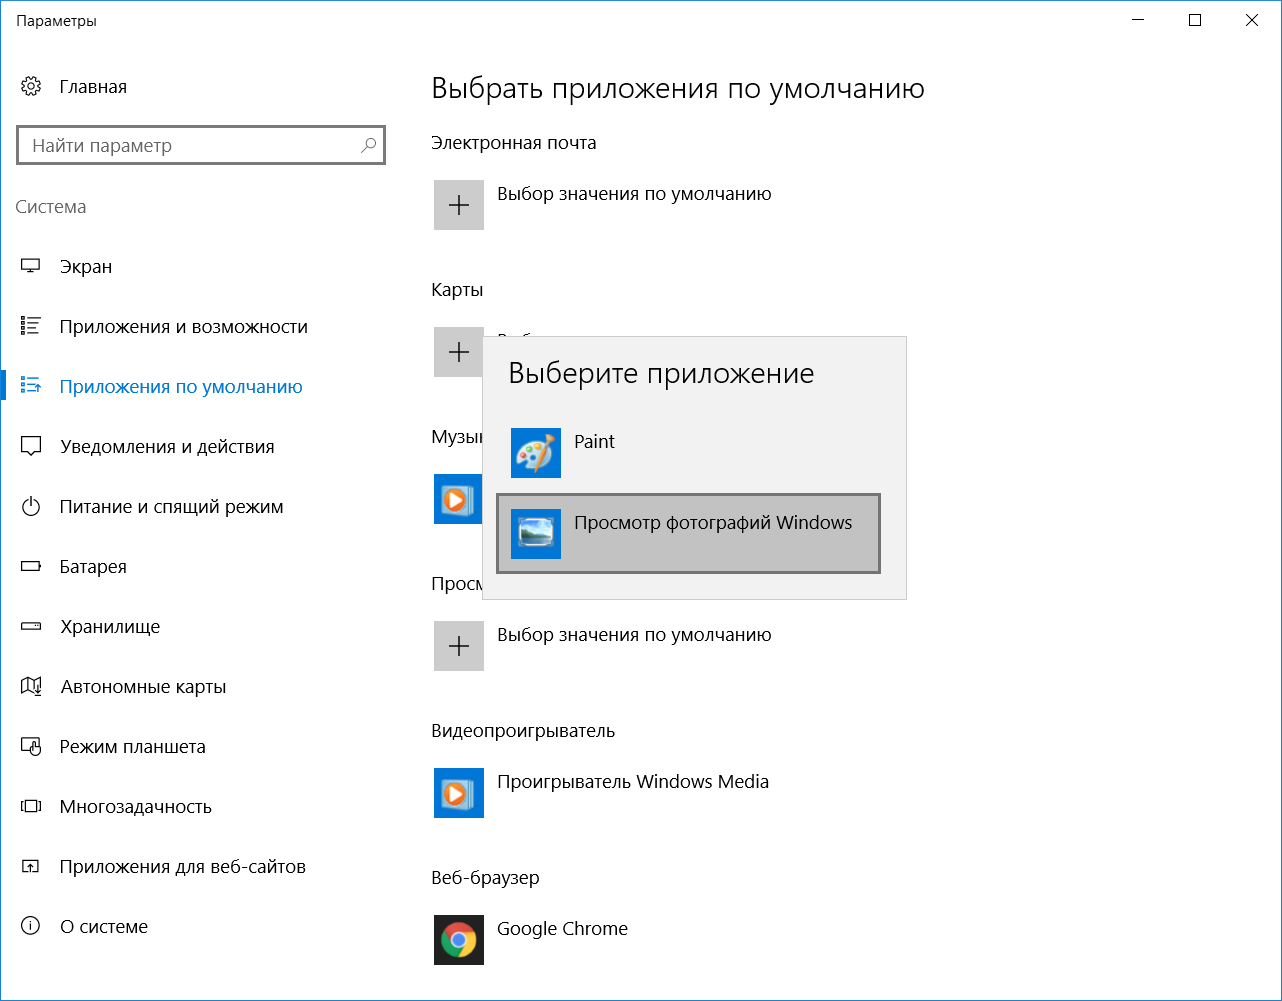Click the Веб-браузер label
Screen dimensions: 1282x1001
(485, 878)
